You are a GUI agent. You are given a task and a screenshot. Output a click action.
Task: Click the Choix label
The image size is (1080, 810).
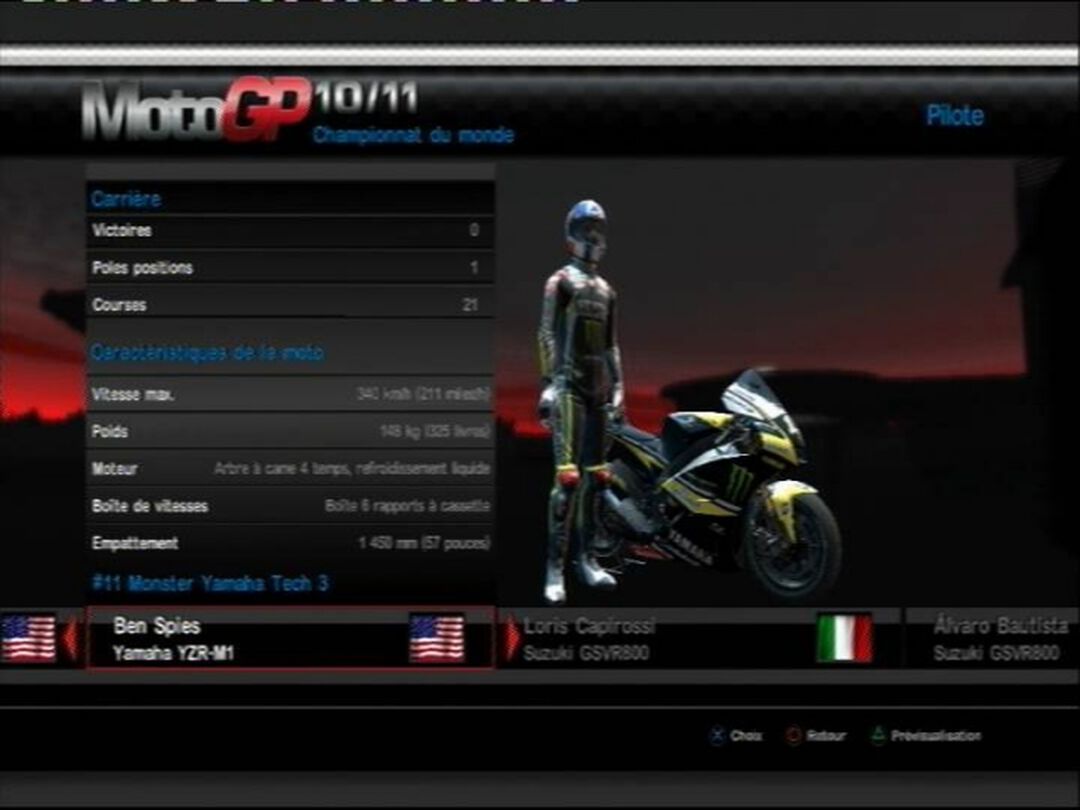coord(746,736)
